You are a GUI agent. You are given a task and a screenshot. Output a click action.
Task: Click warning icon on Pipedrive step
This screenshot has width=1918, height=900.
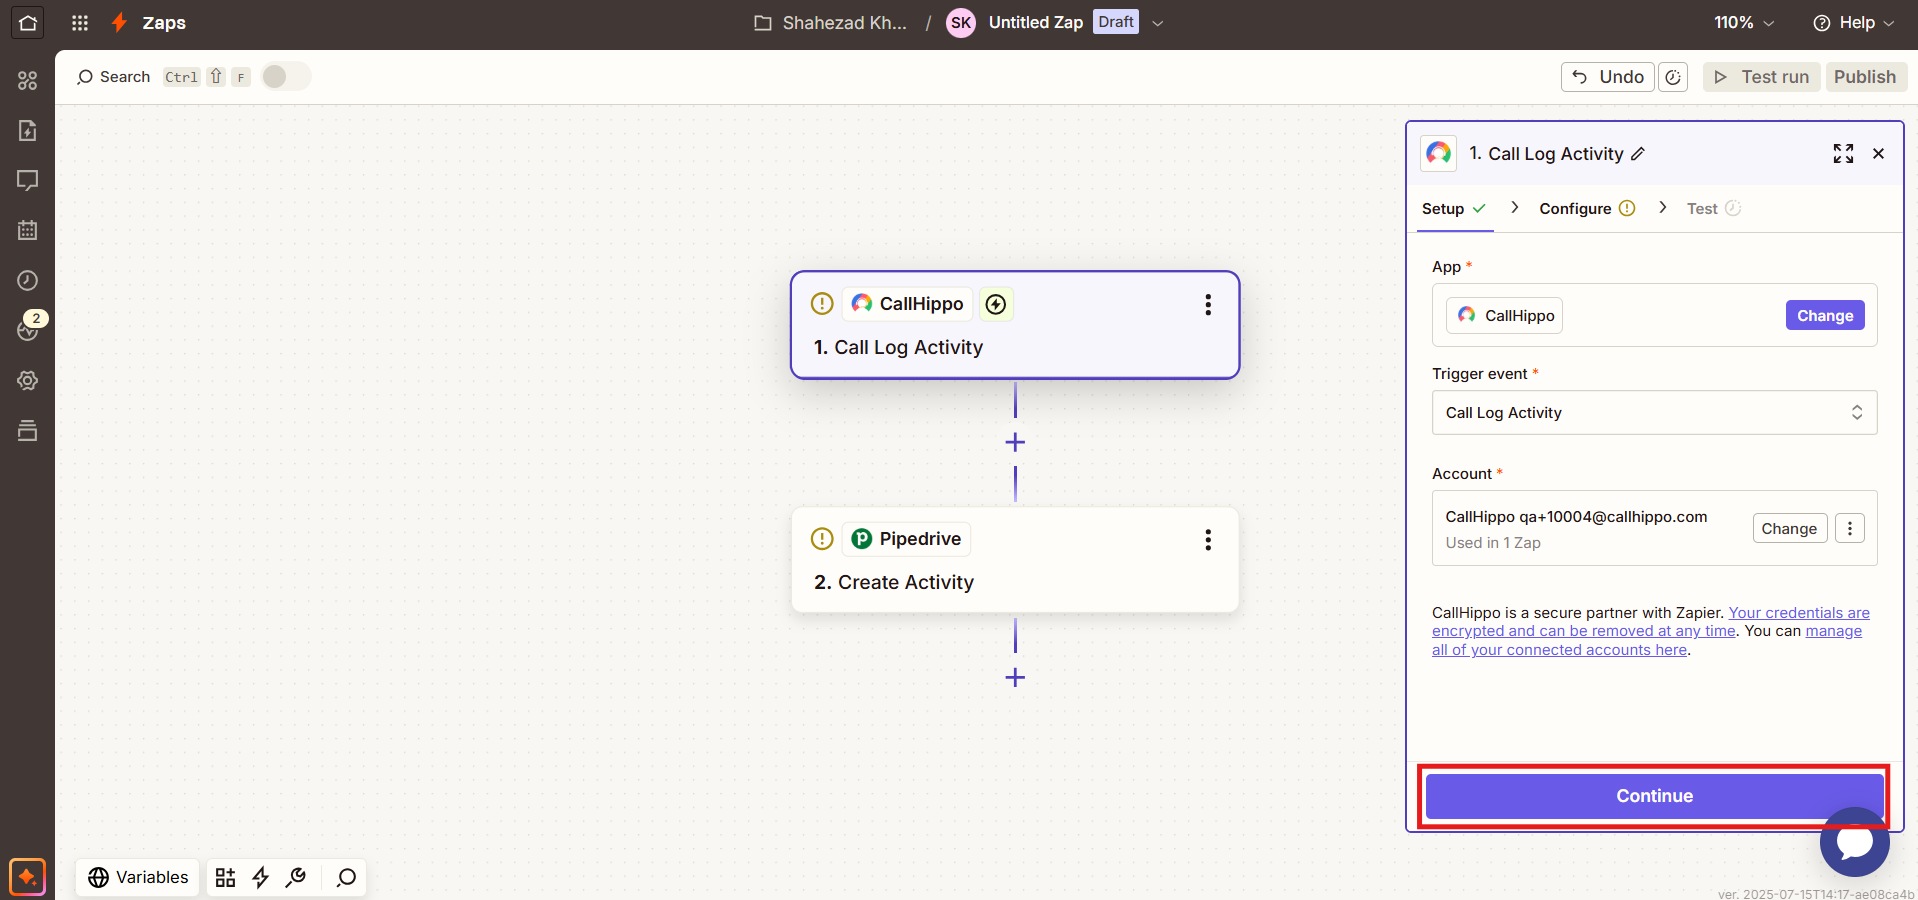(x=822, y=539)
